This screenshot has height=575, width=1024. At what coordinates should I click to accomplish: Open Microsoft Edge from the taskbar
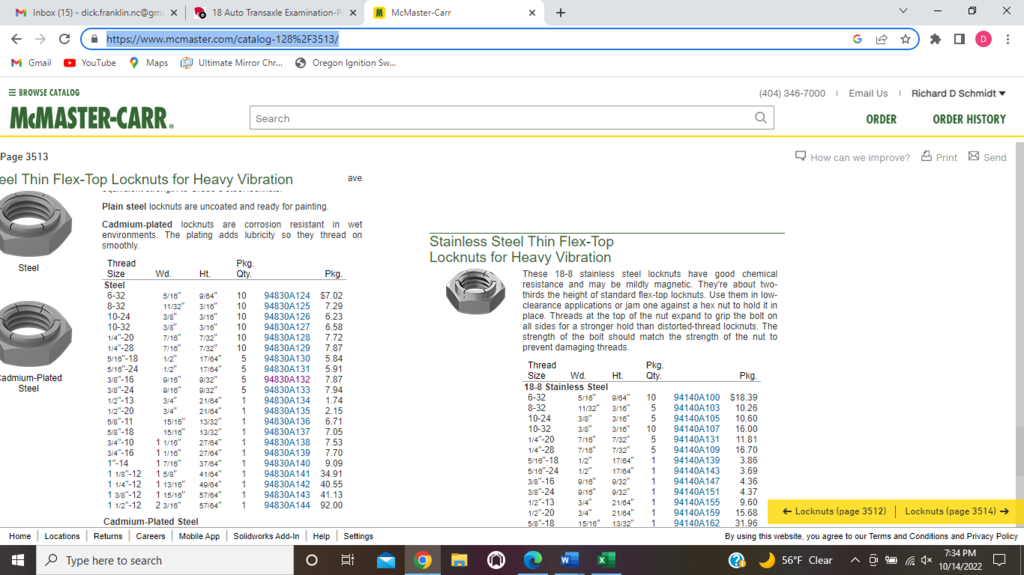533,560
